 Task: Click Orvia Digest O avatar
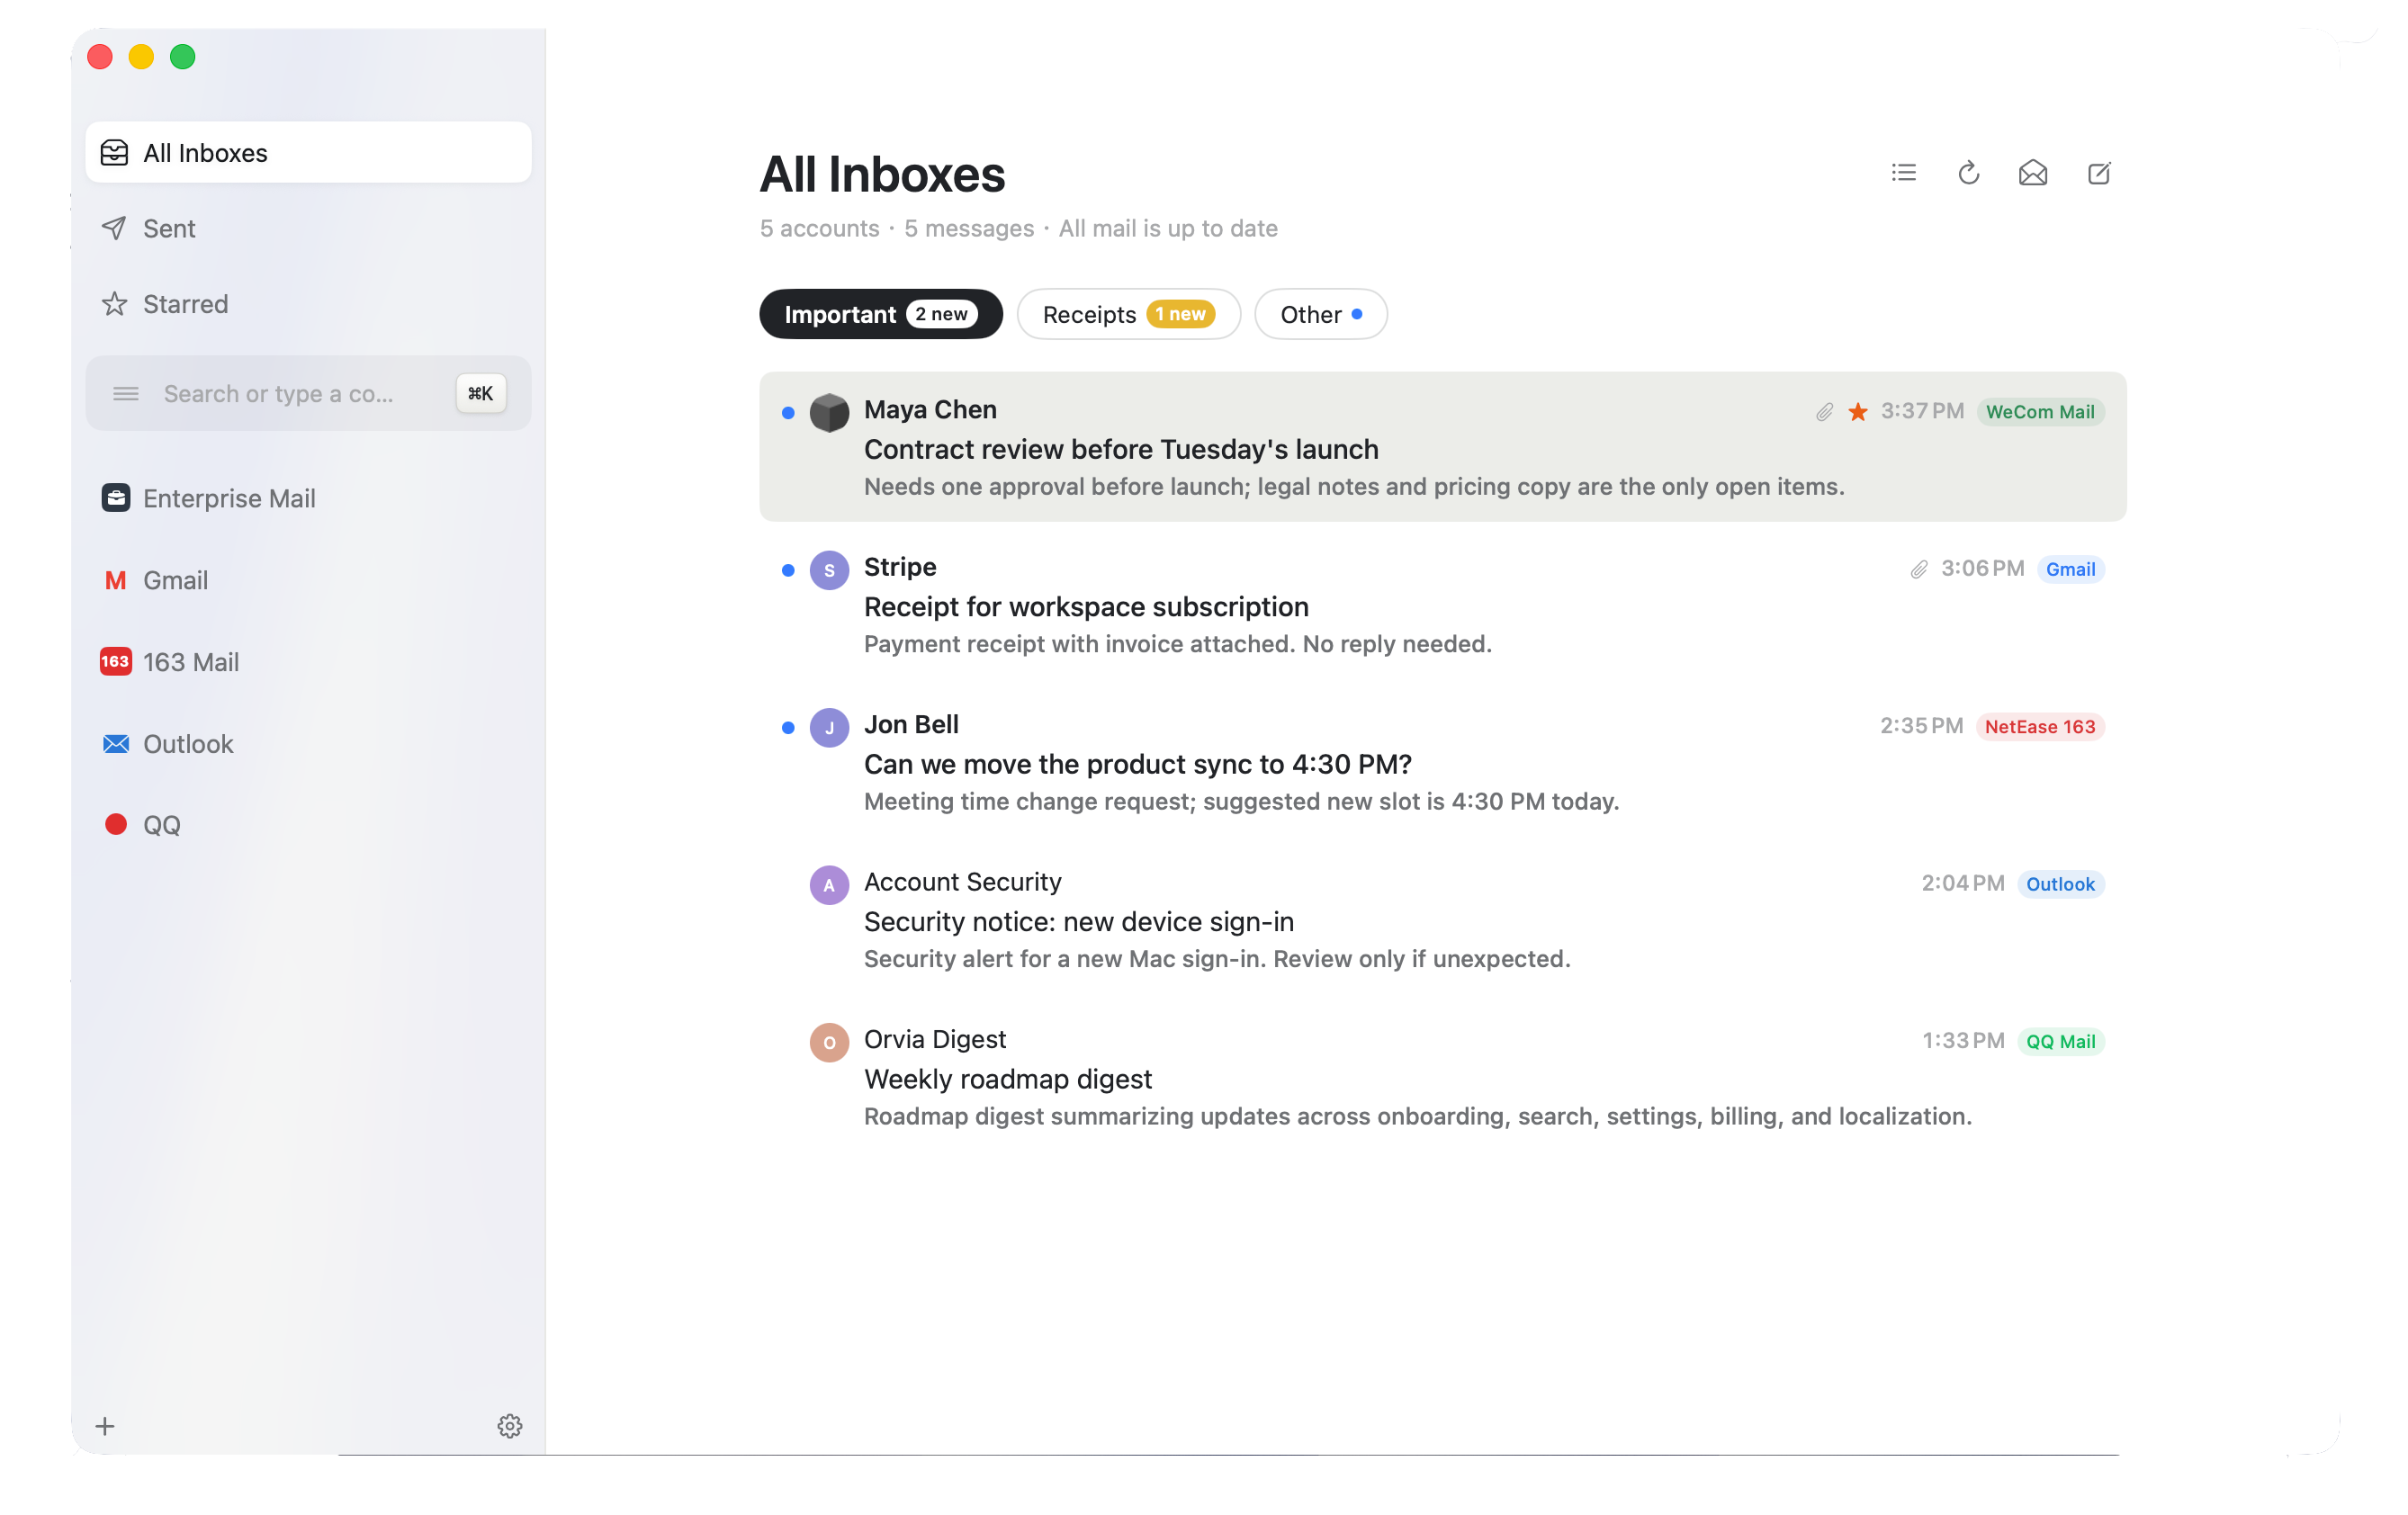pyautogui.click(x=829, y=1042)
